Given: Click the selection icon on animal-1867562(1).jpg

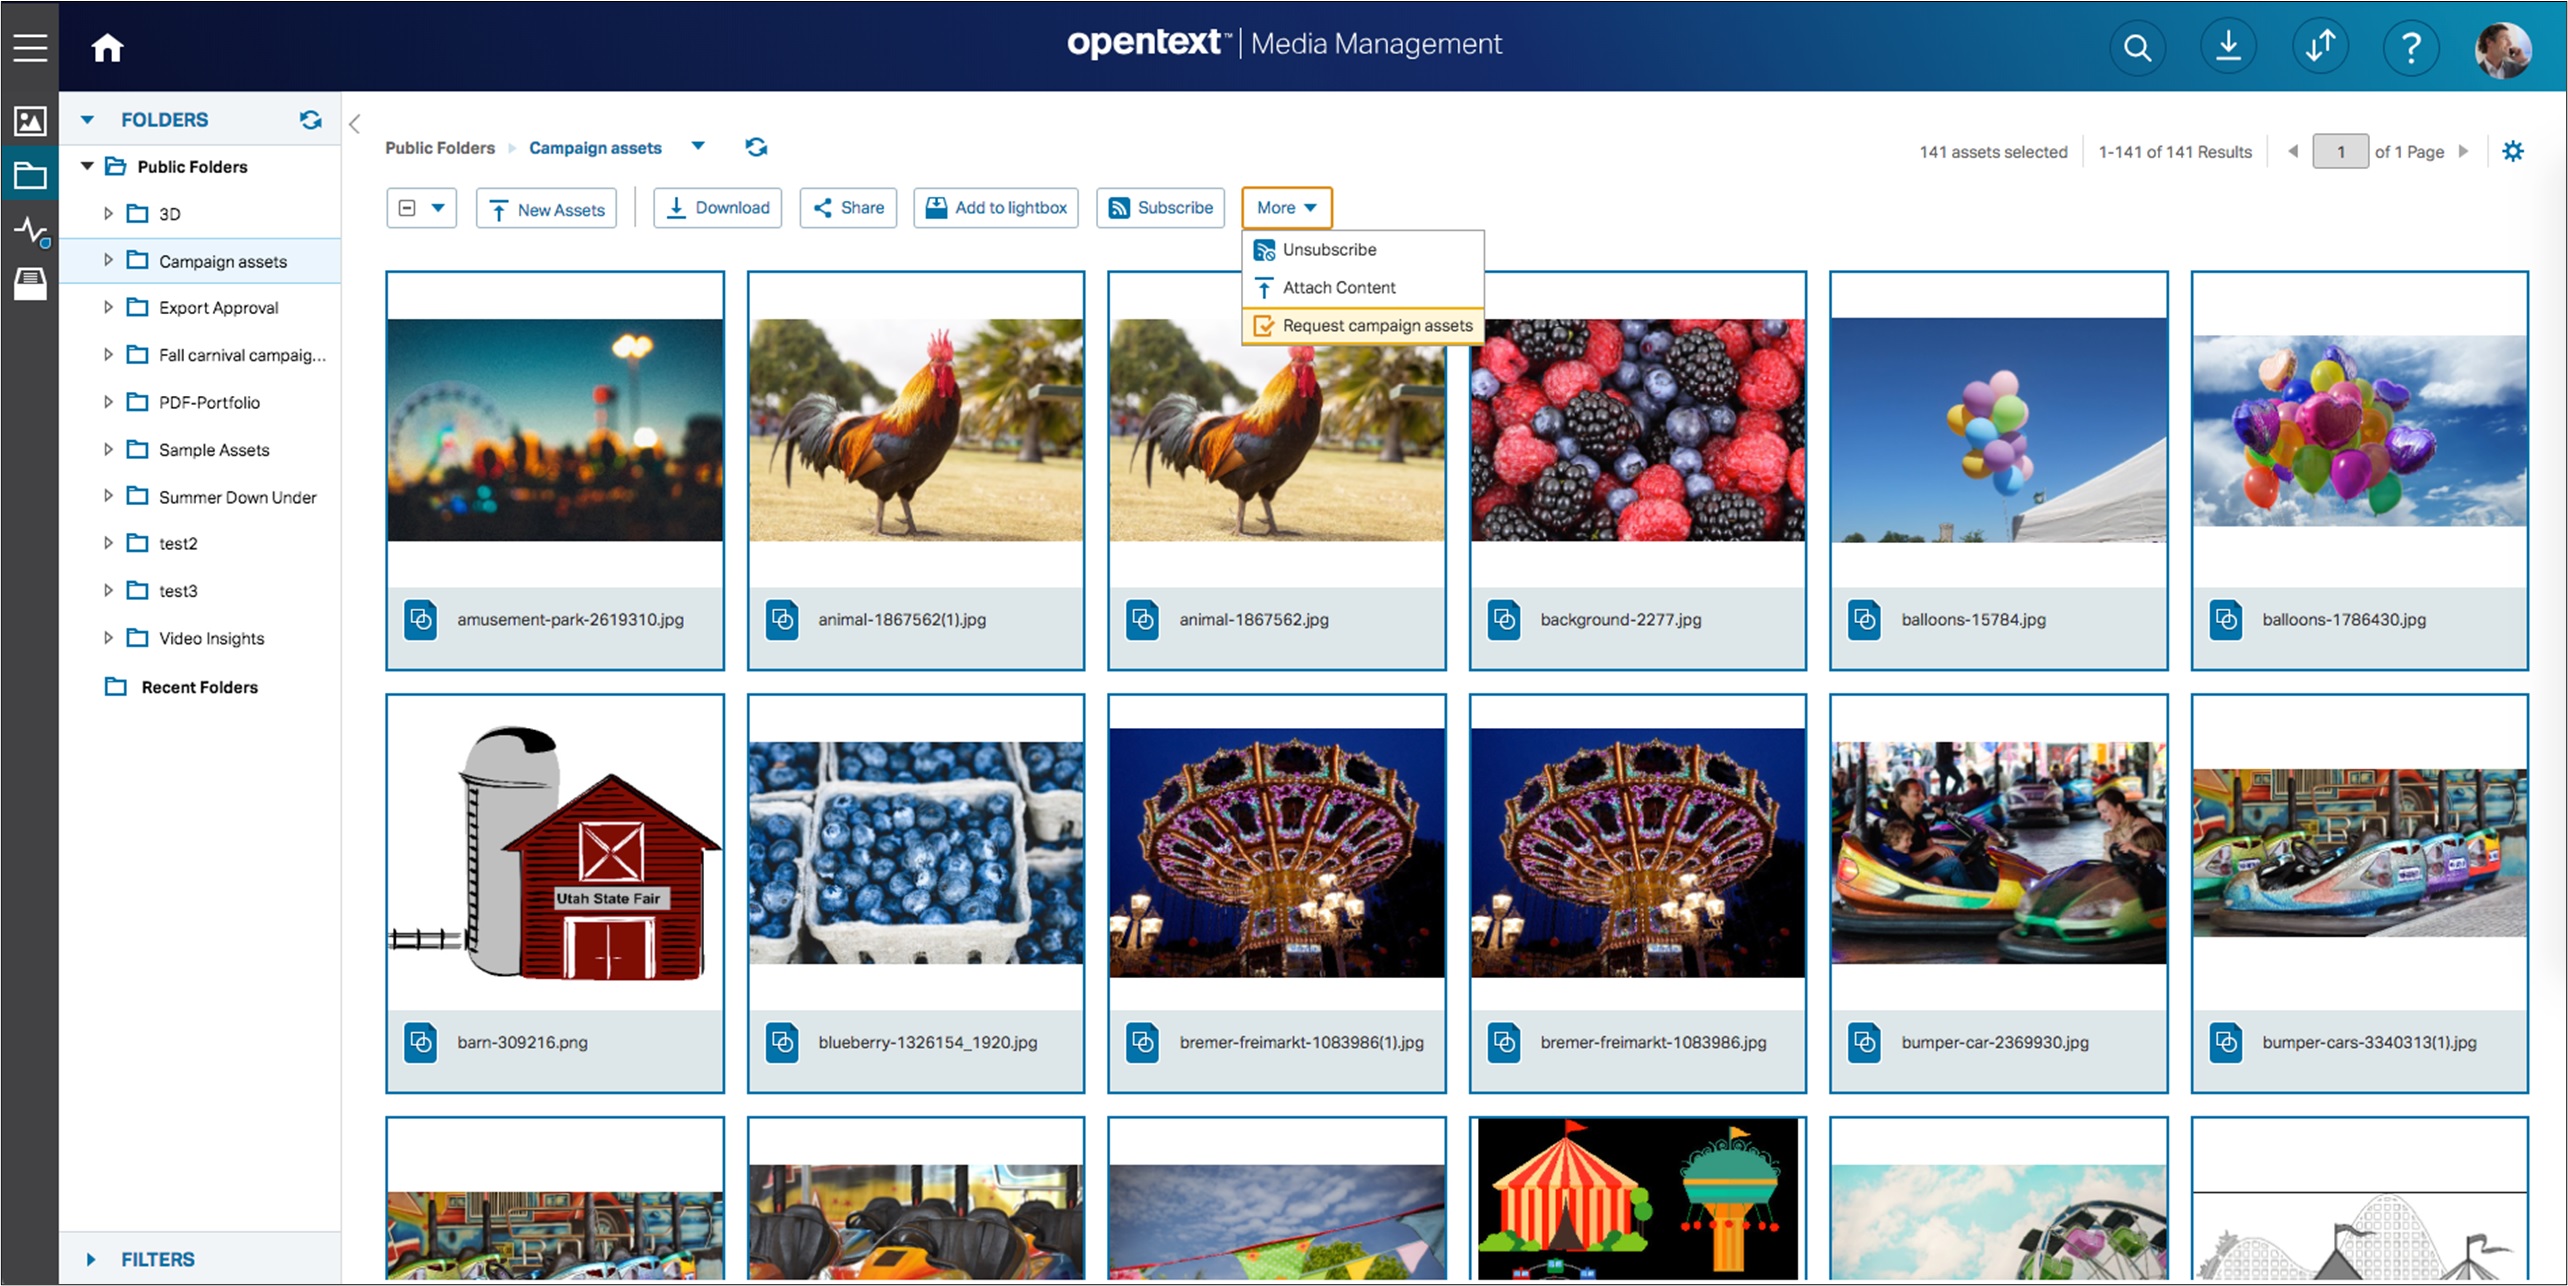Looking at the screenshot, I should point(782,620).
